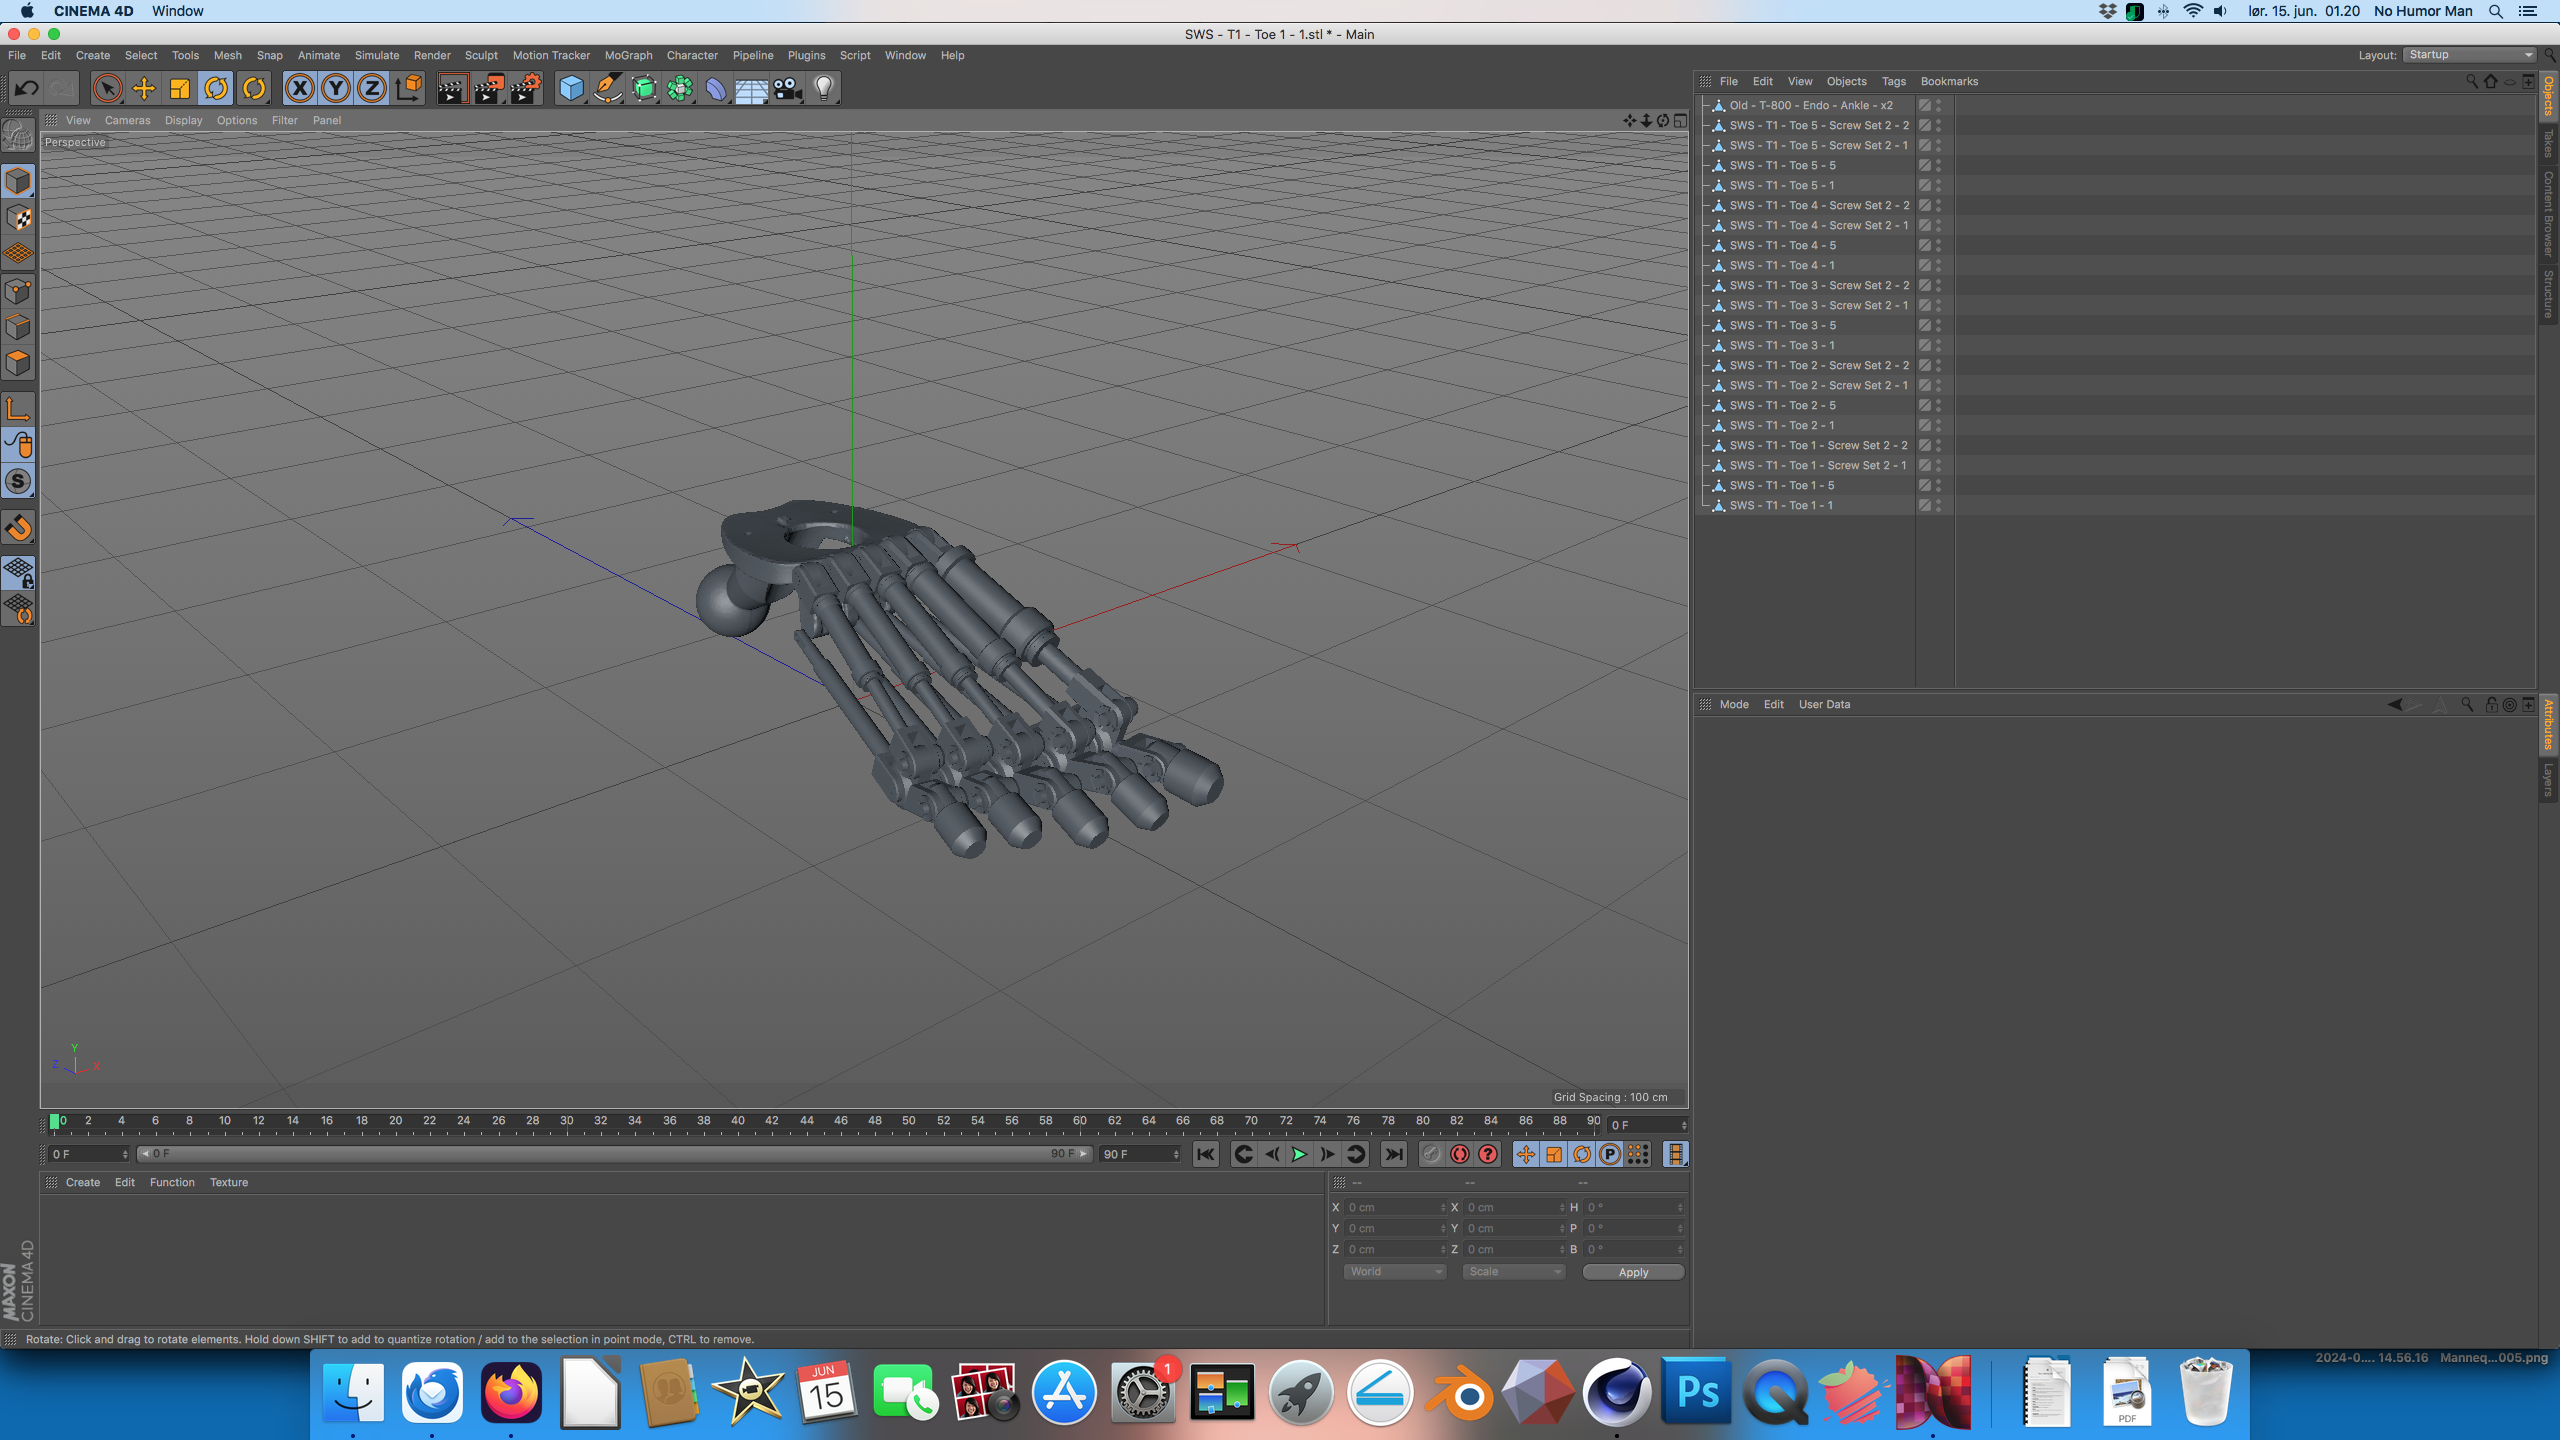
Task: Click the Undo arrow in the toolbar
Action: click(26, 88)
